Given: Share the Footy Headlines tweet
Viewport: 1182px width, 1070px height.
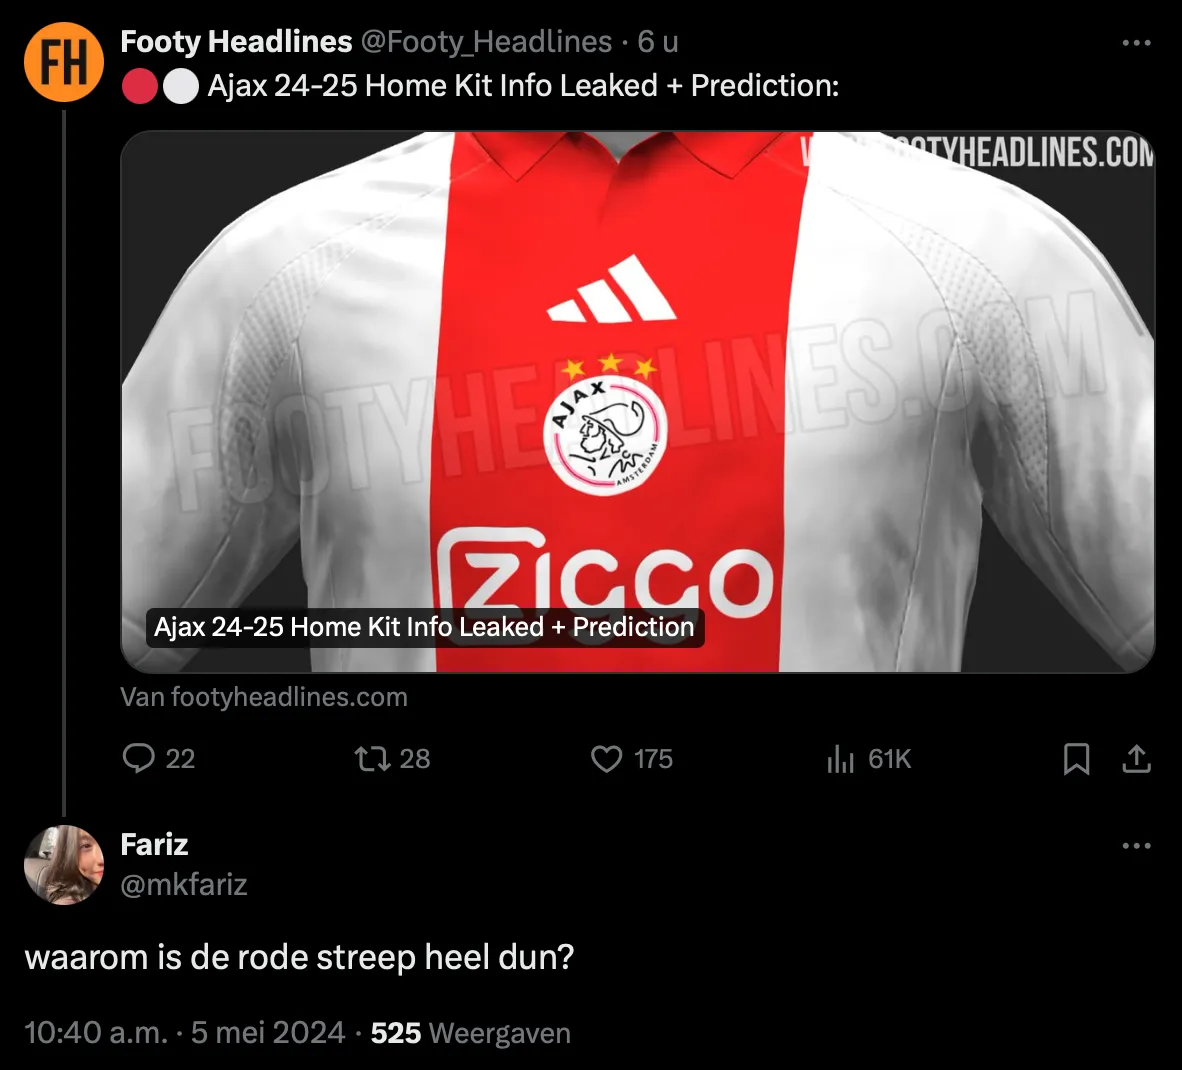Looking at the screenshot, I should [x=1136, y=759].
